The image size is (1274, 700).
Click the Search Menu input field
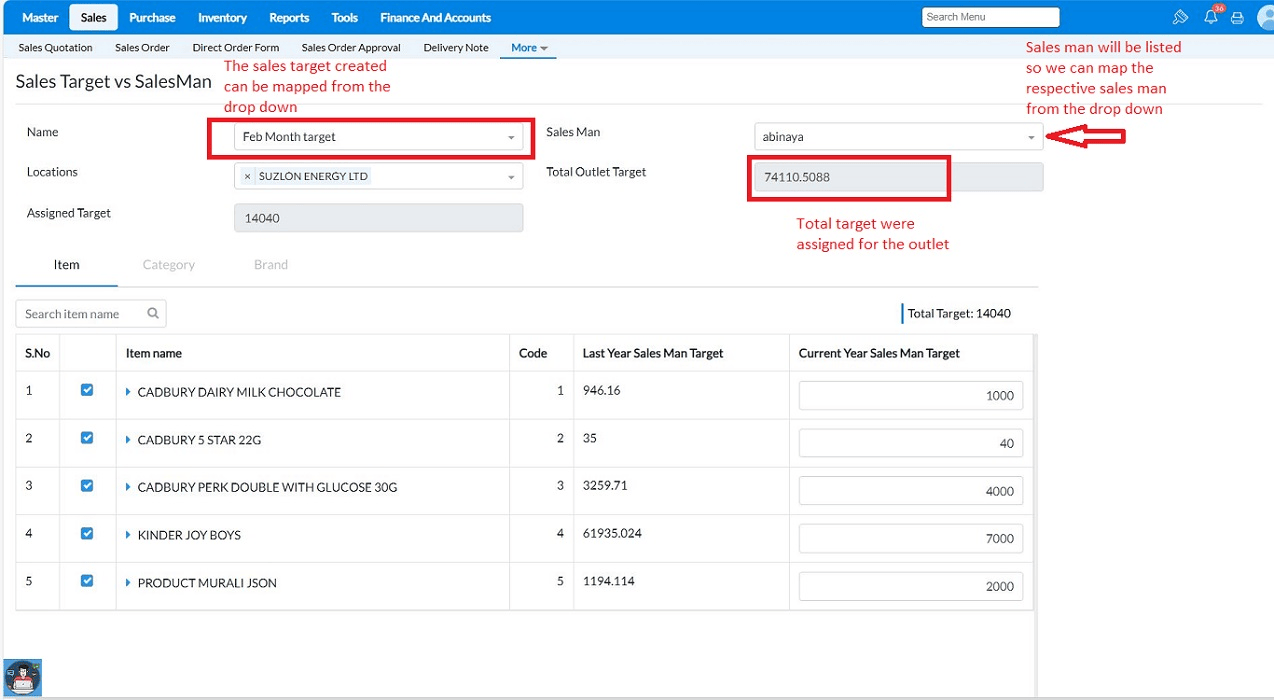989,17
